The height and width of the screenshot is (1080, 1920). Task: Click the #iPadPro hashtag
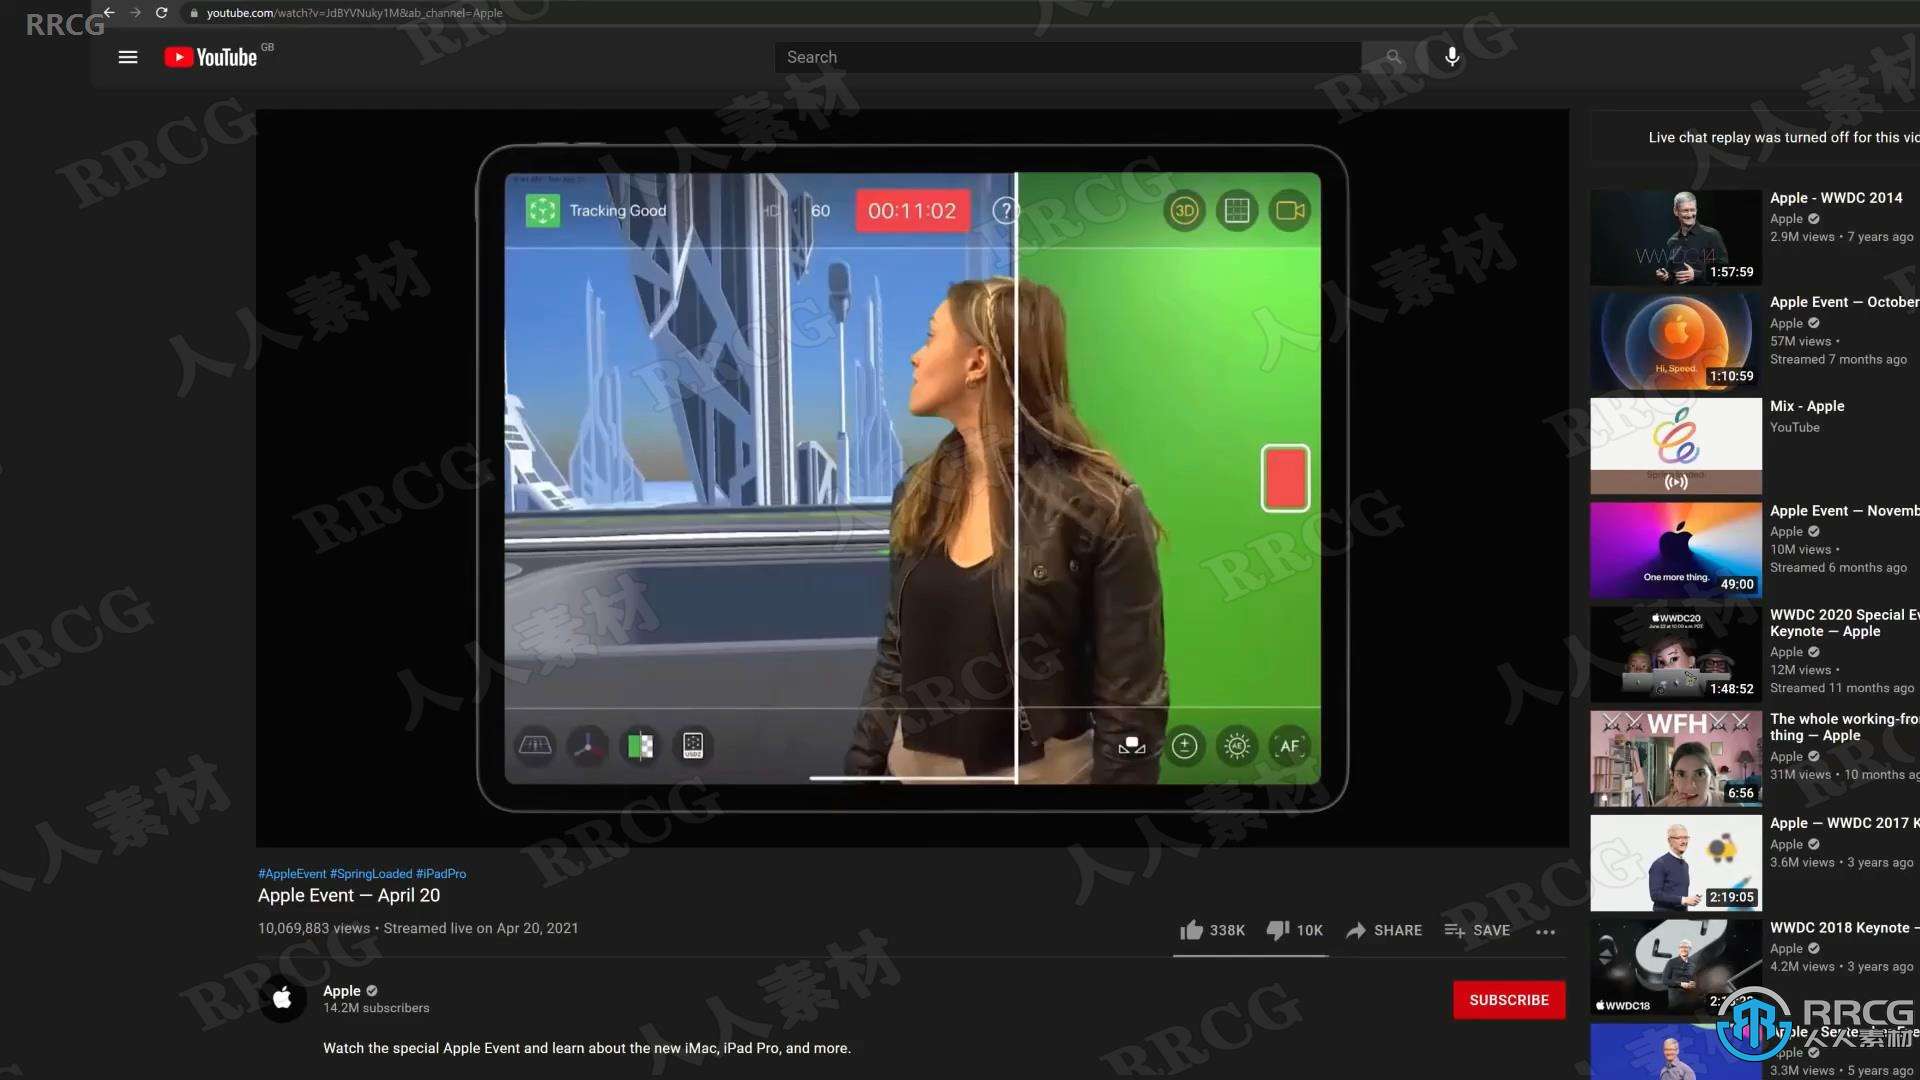441,874
